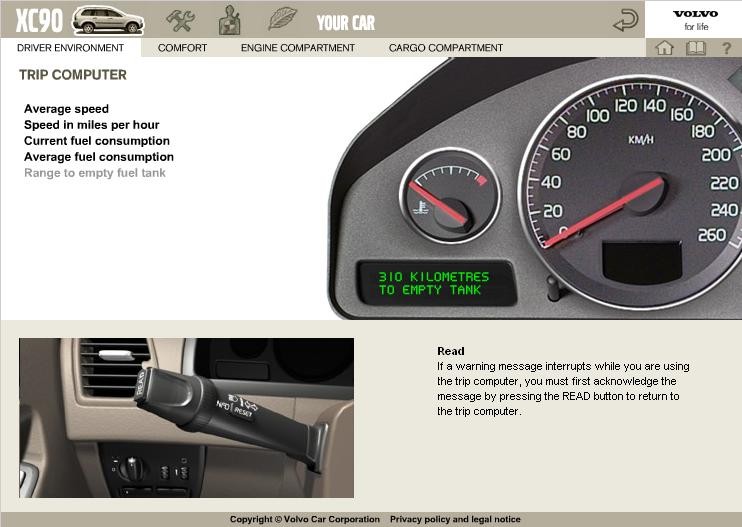Select Average fuel consumption
Screen dimensions: 742x527
[98, 157]
